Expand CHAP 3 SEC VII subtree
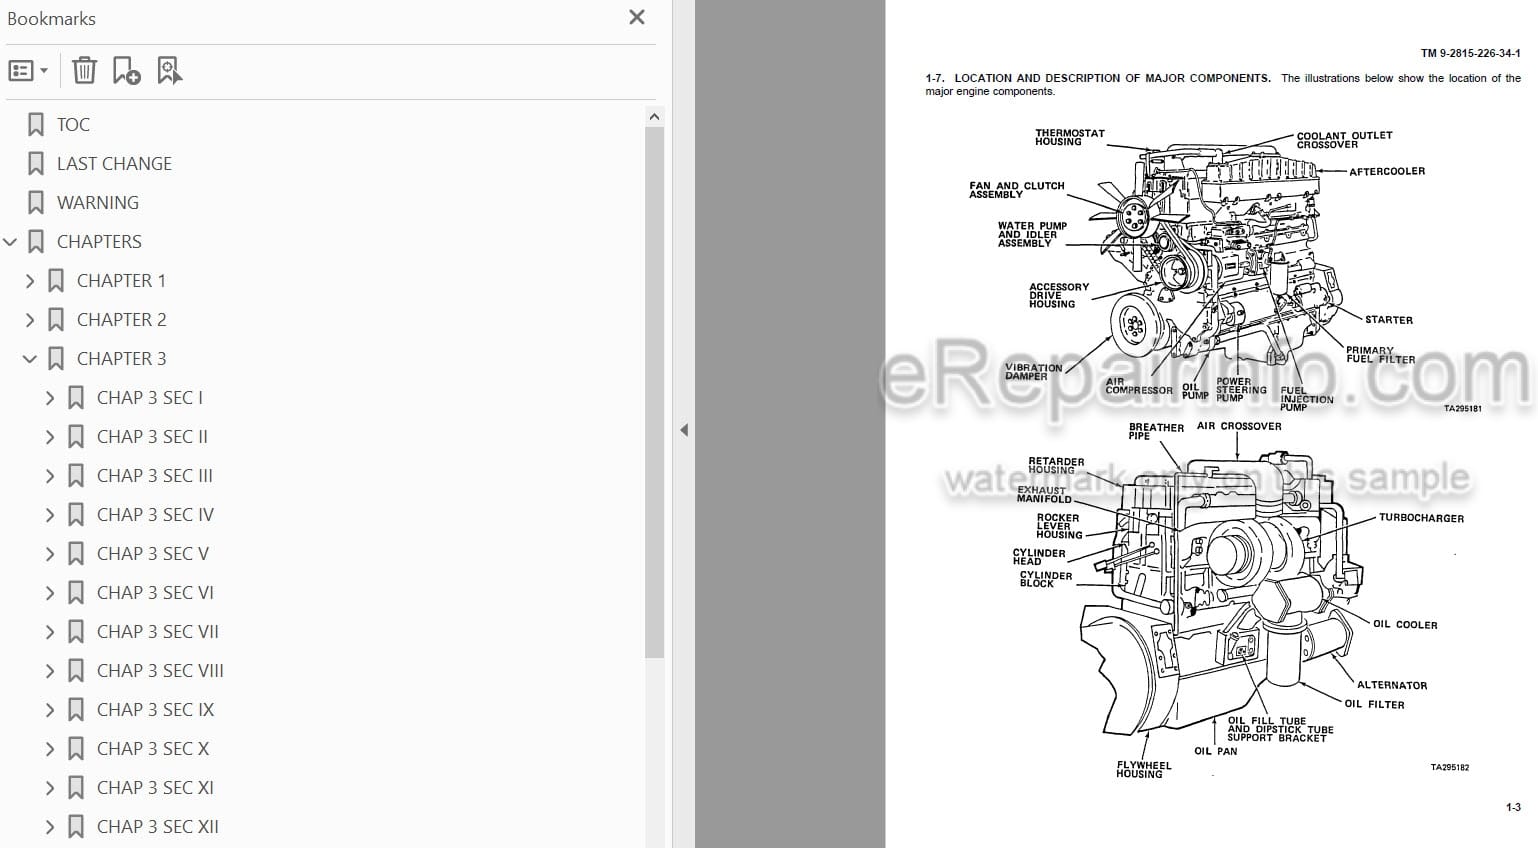This screenshot has width=1538, height=848. click(x=50, y=632)
